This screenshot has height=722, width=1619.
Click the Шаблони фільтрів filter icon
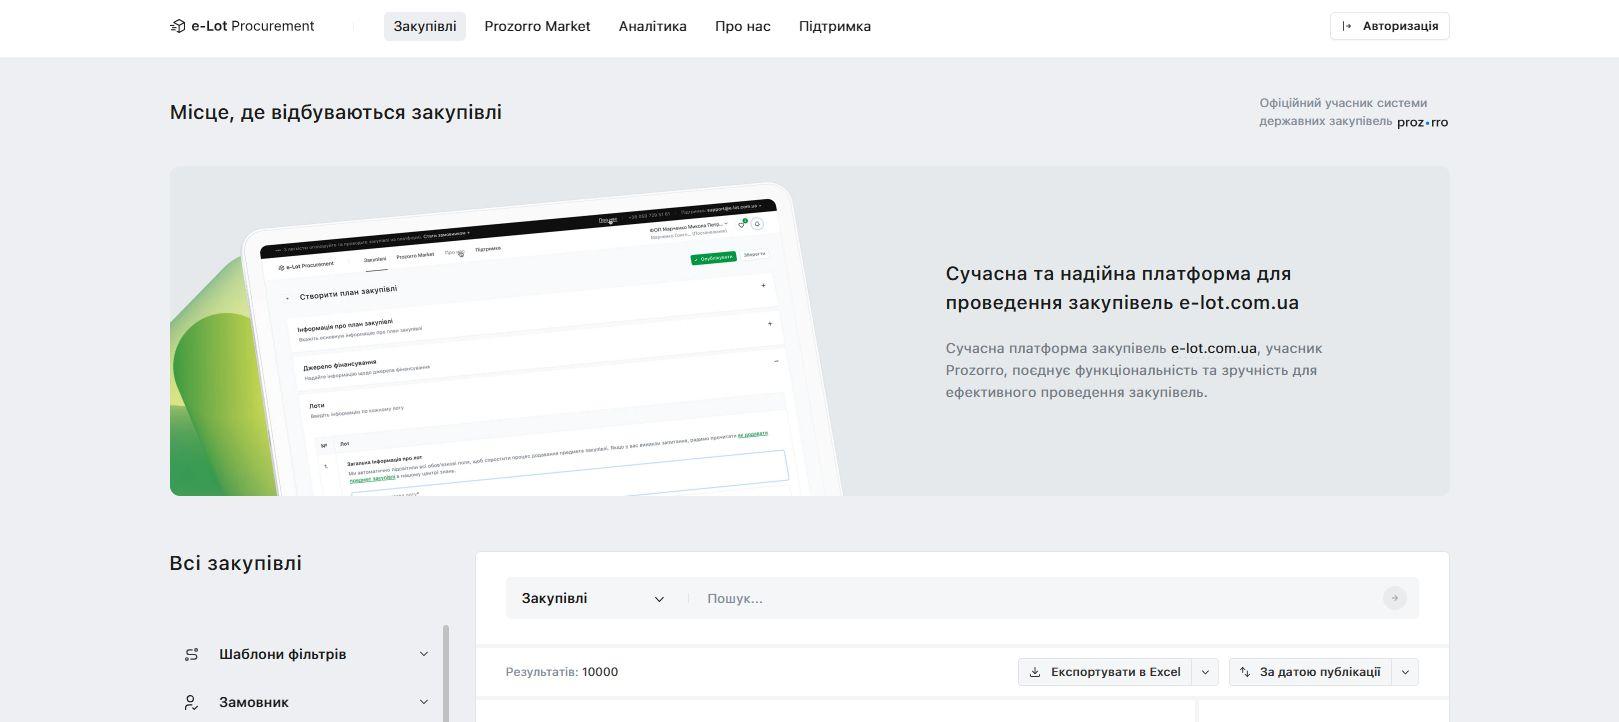192,655
